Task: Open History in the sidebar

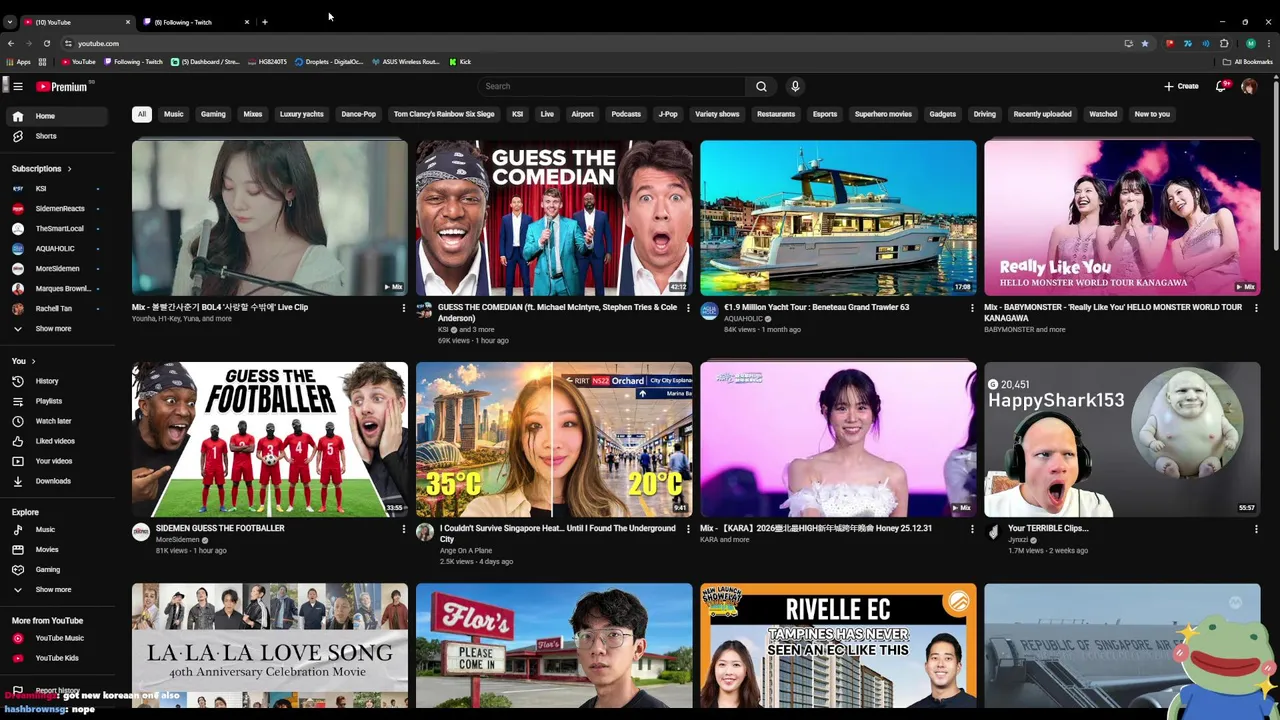Action: point(56,381)
